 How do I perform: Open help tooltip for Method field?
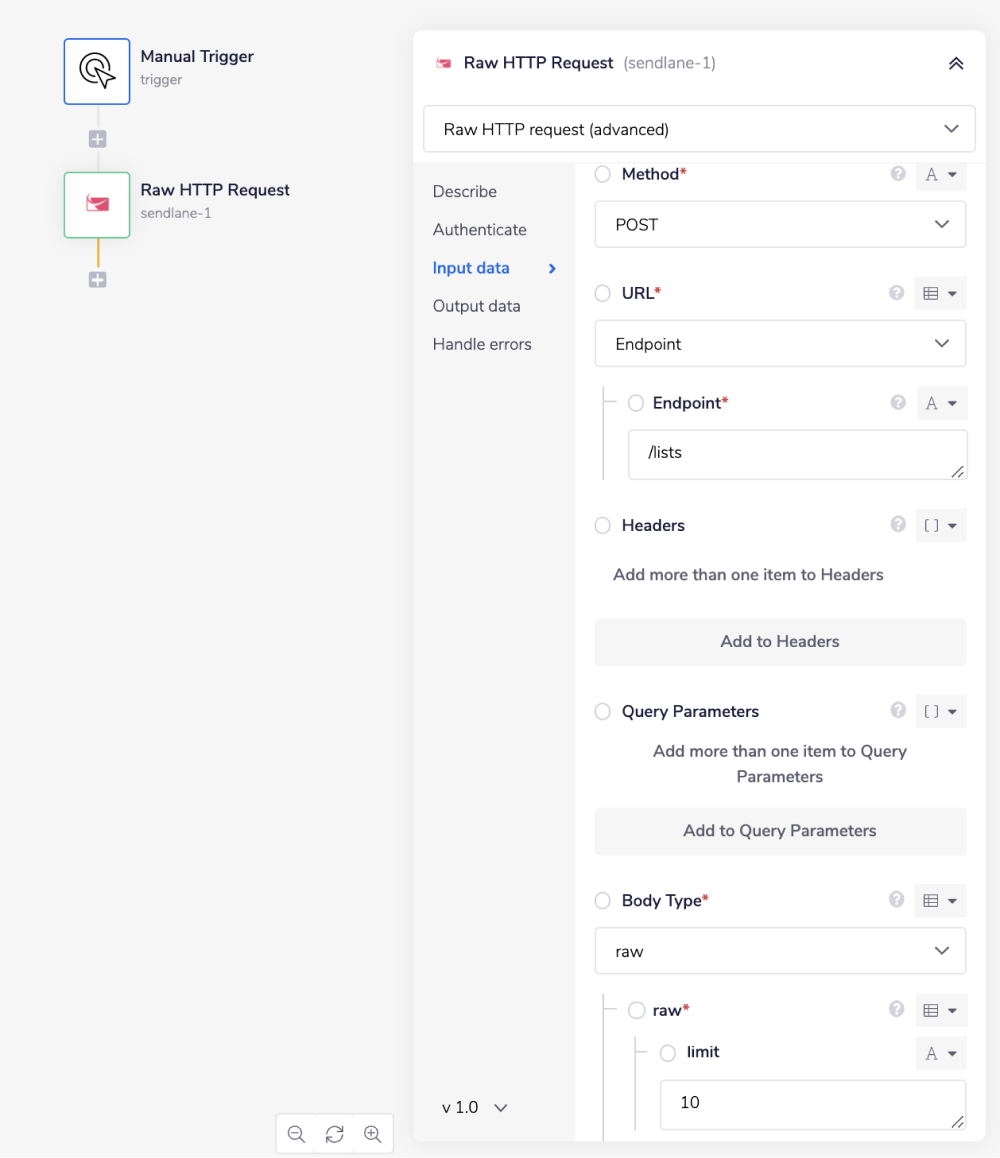(897, 174)
